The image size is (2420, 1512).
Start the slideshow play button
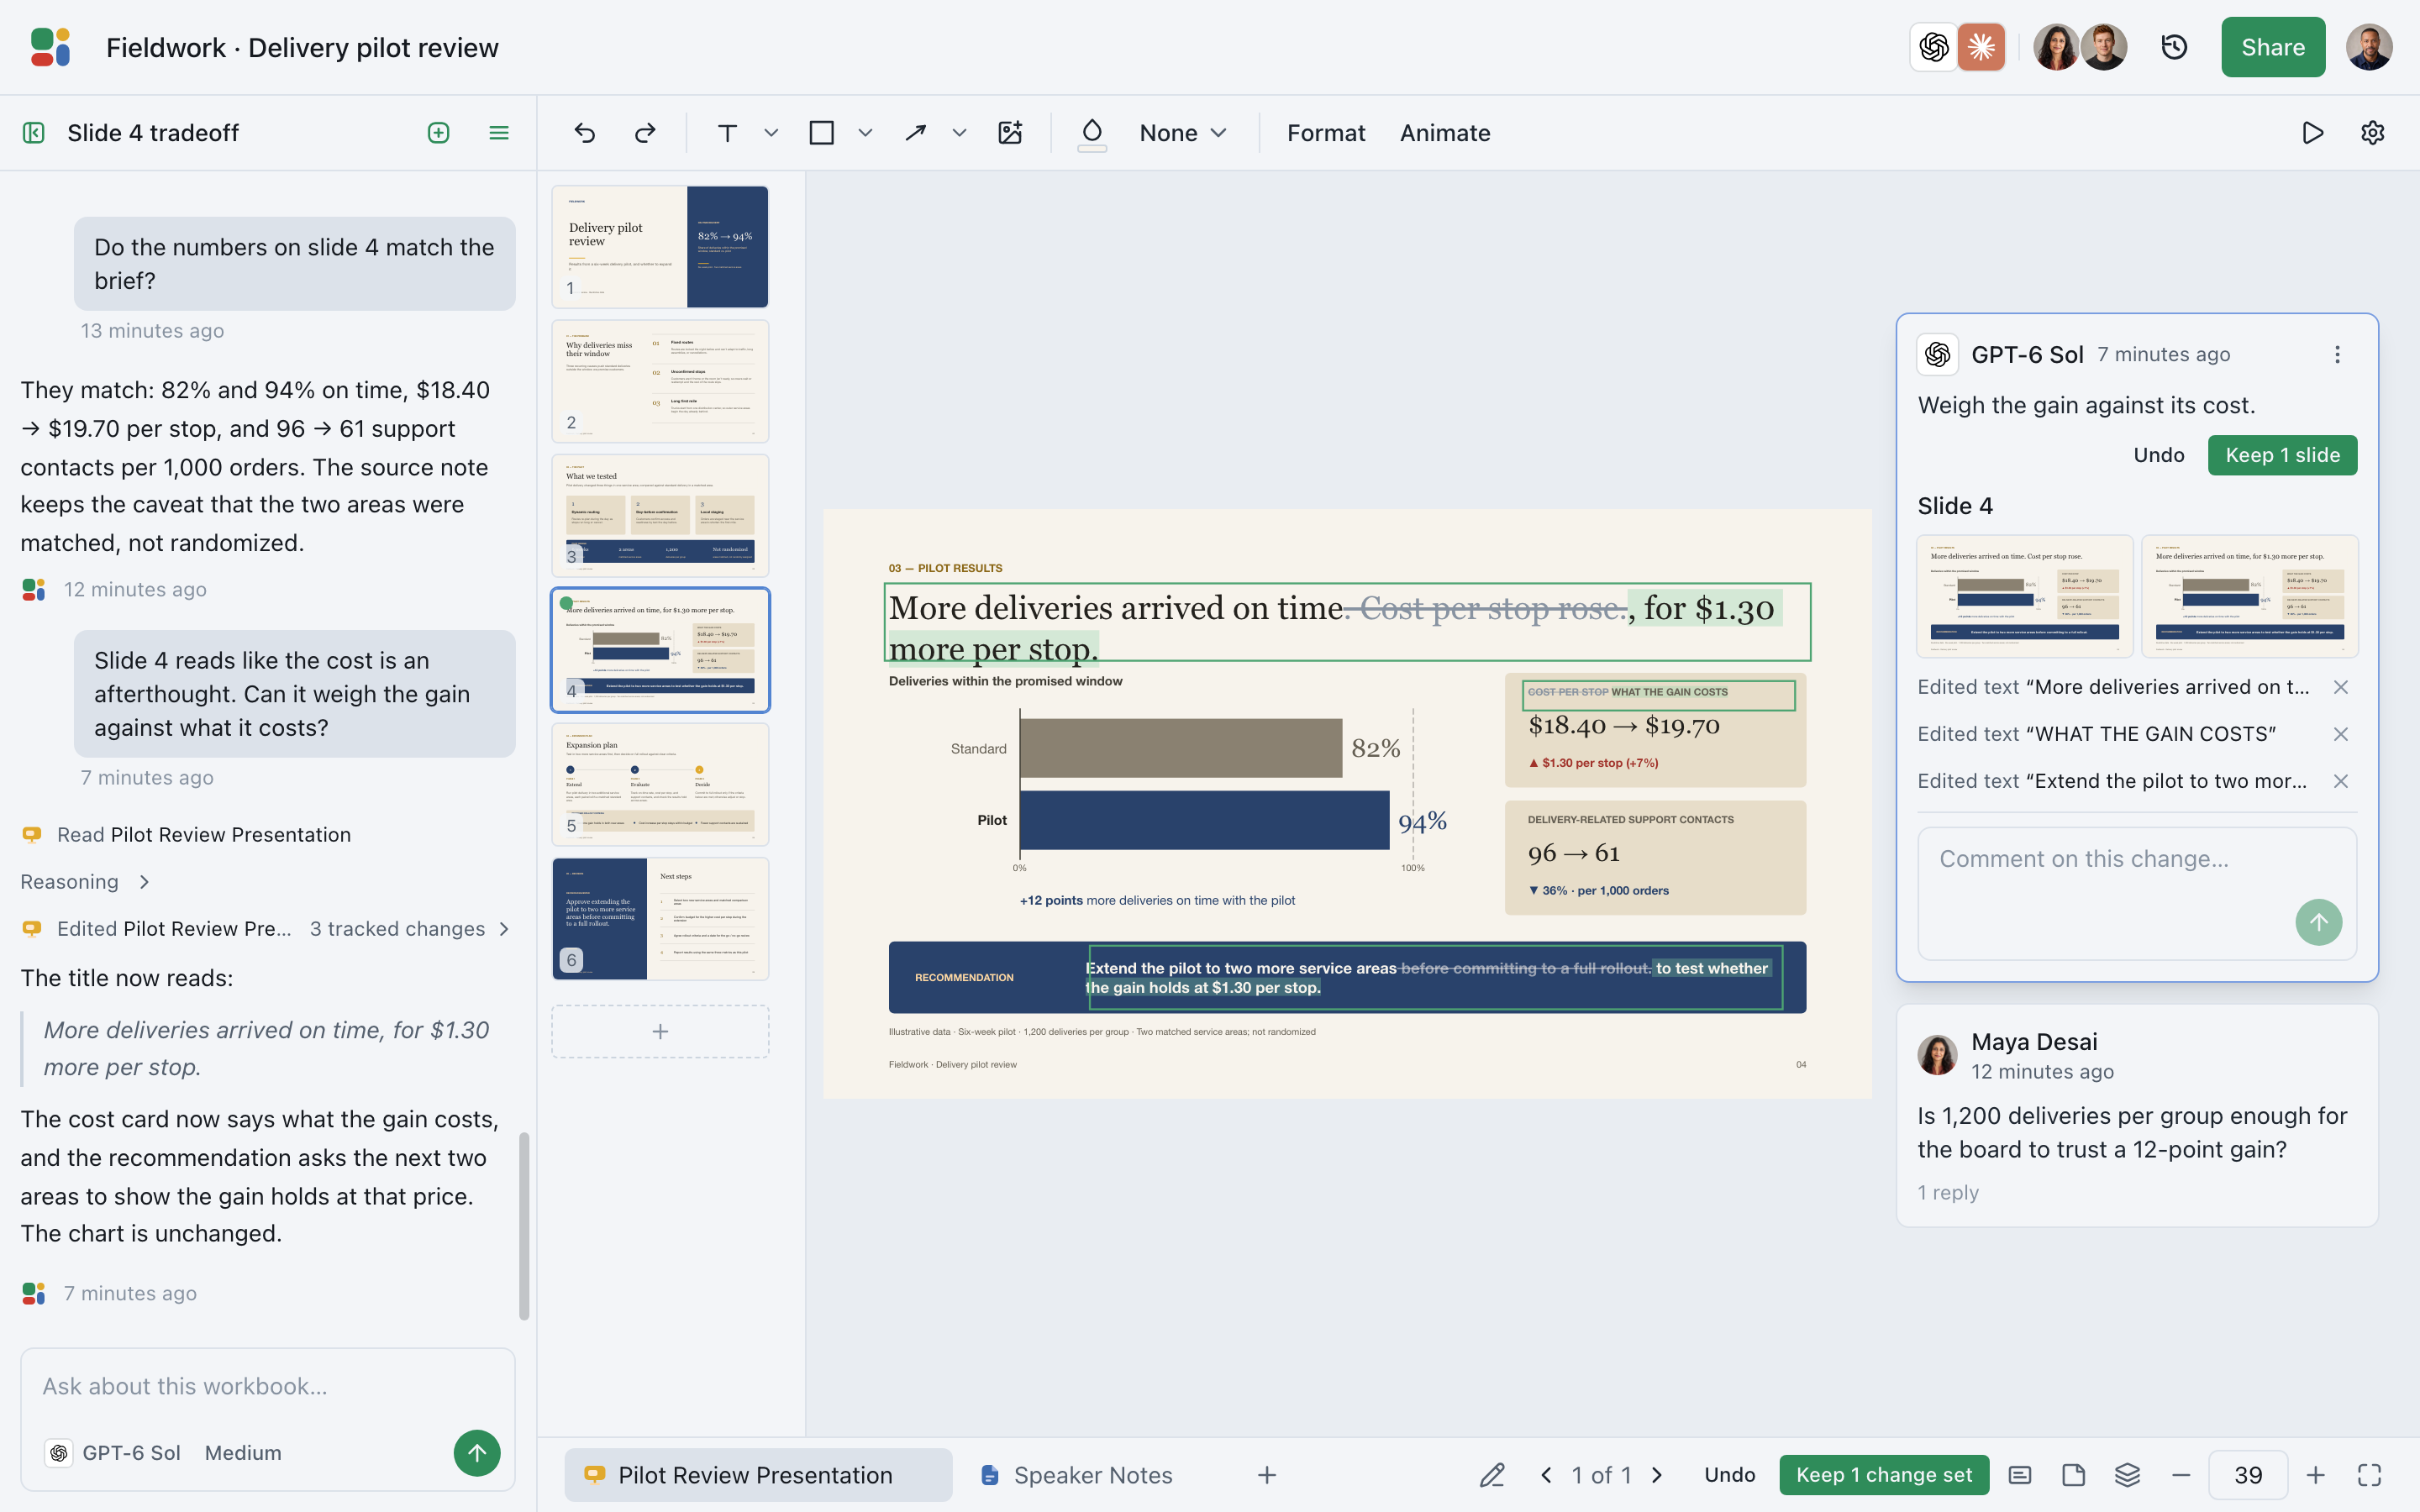2312,133
